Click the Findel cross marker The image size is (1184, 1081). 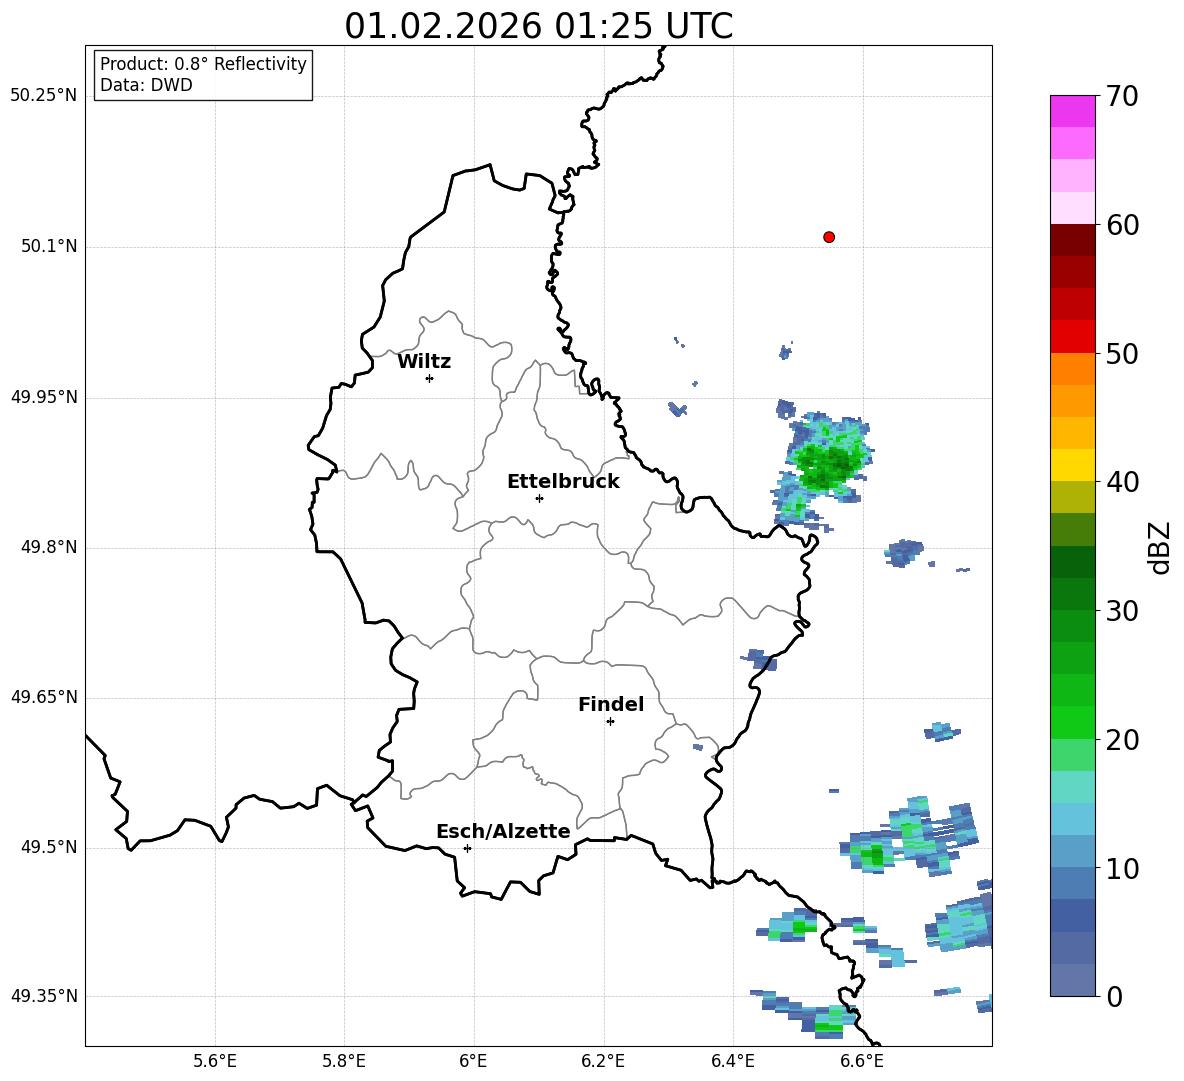610,721
